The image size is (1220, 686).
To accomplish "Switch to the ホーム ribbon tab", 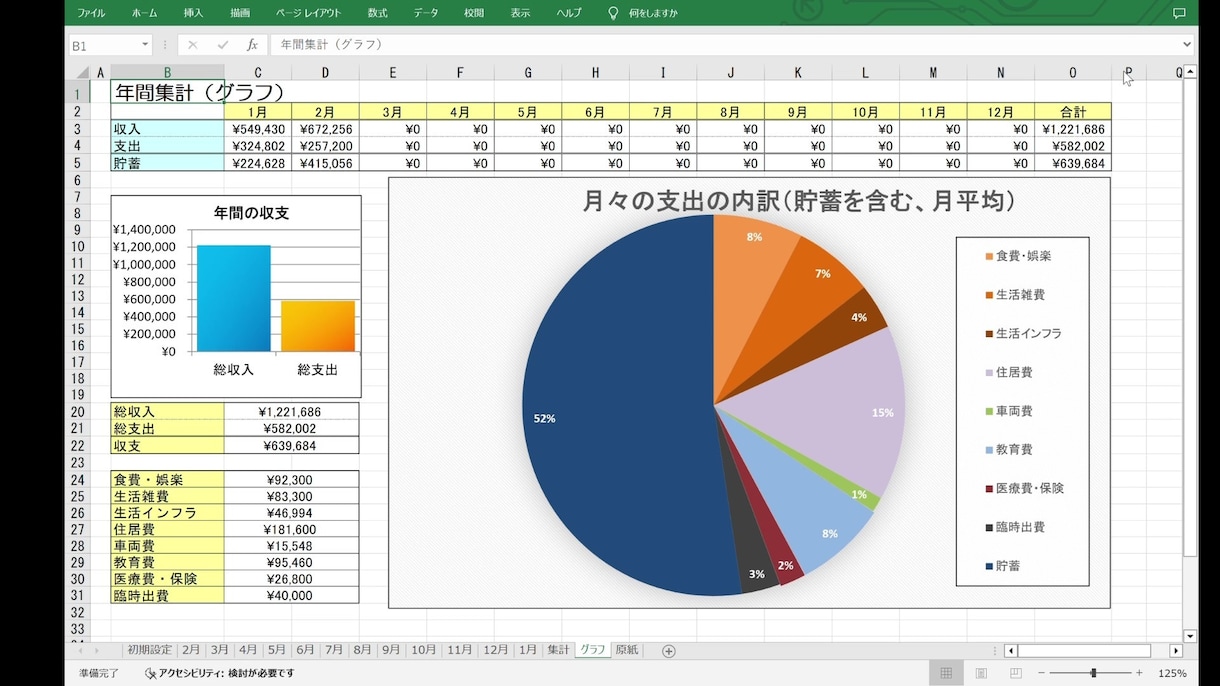I will [144, 13].
